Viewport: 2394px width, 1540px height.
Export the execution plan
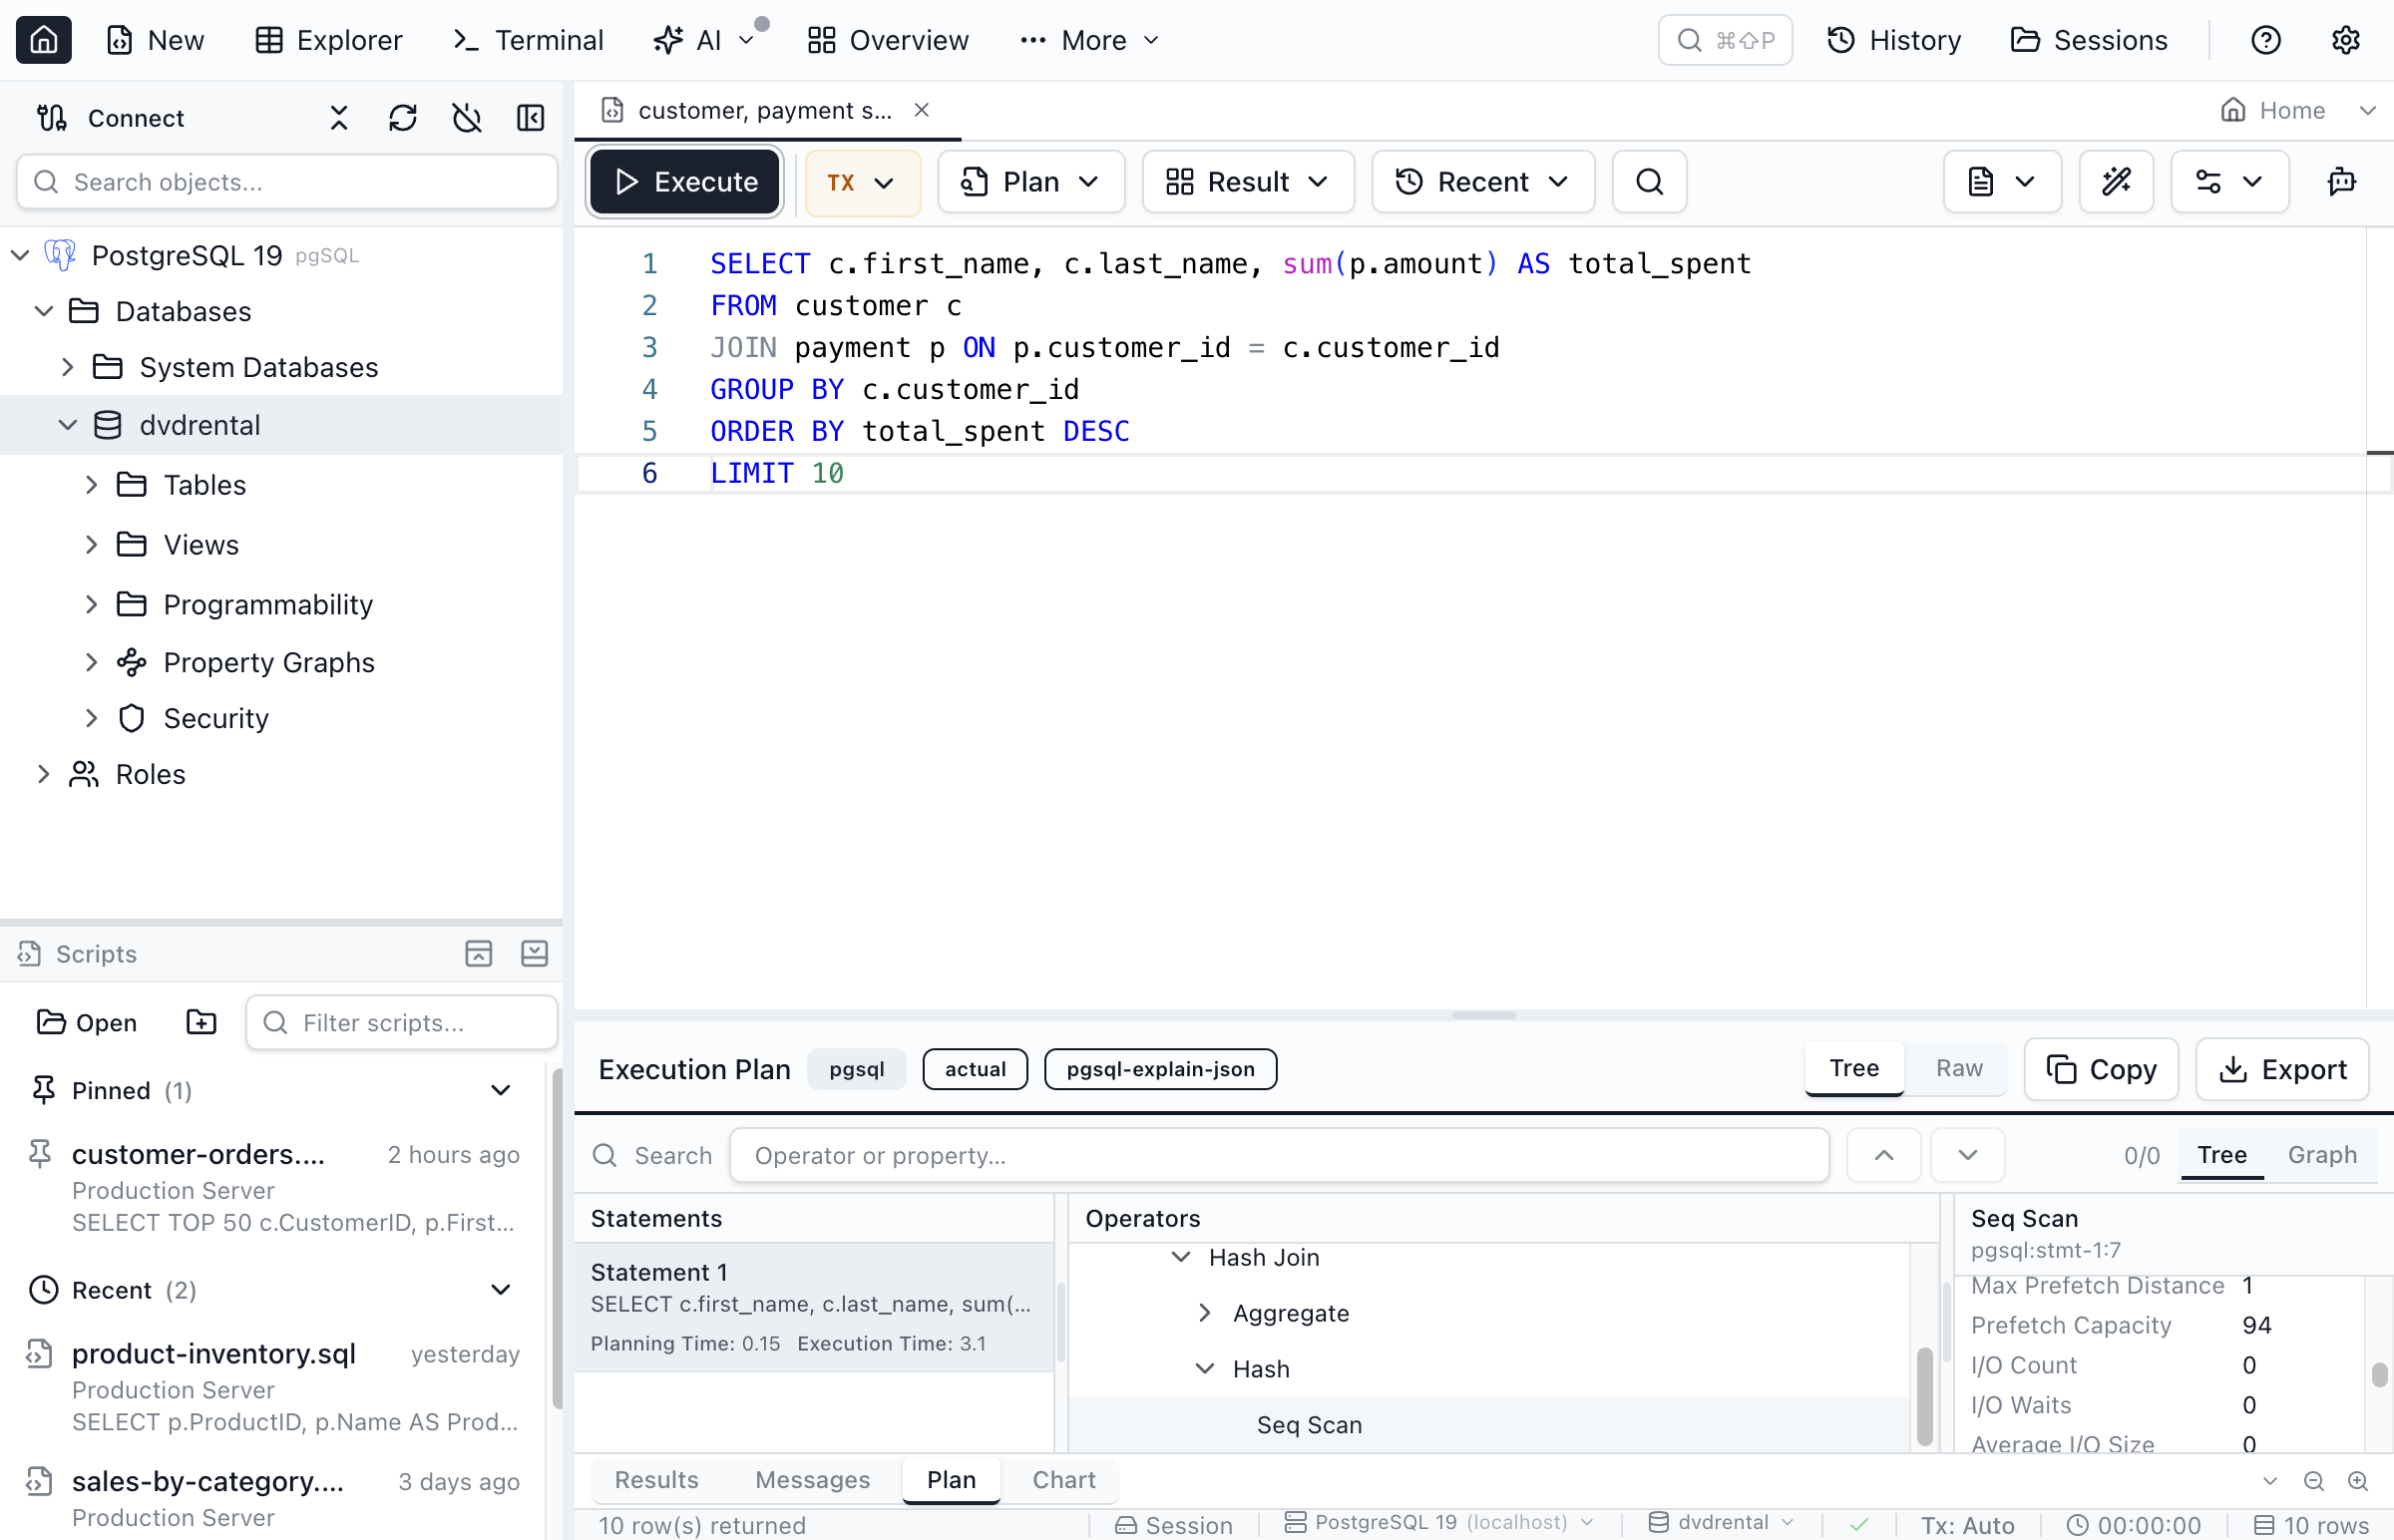point(2282,1069)
